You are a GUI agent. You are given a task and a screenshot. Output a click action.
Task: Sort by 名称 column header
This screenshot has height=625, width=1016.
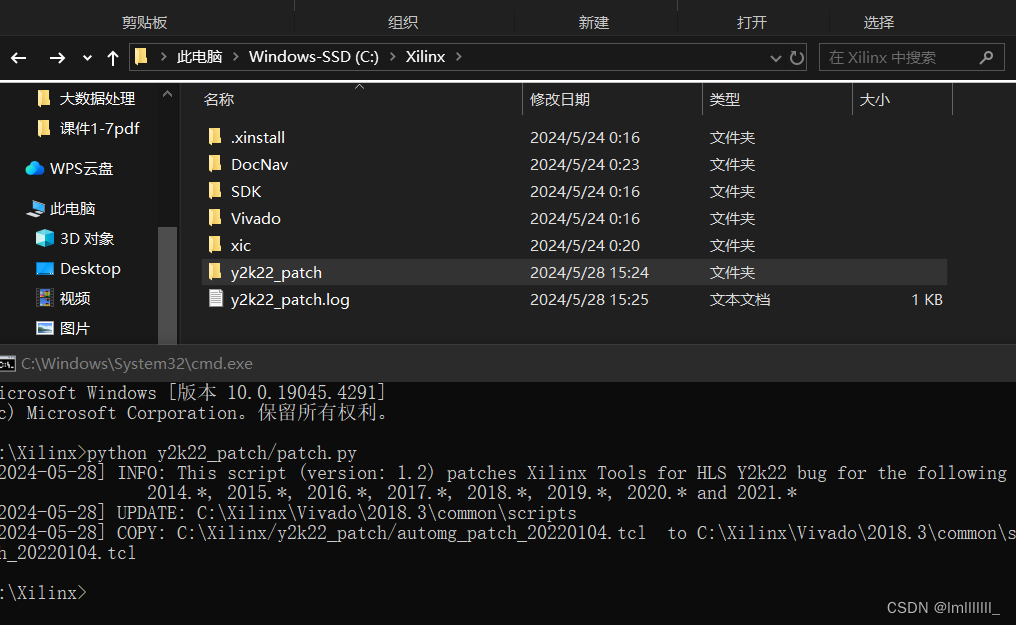click(219, 100)
